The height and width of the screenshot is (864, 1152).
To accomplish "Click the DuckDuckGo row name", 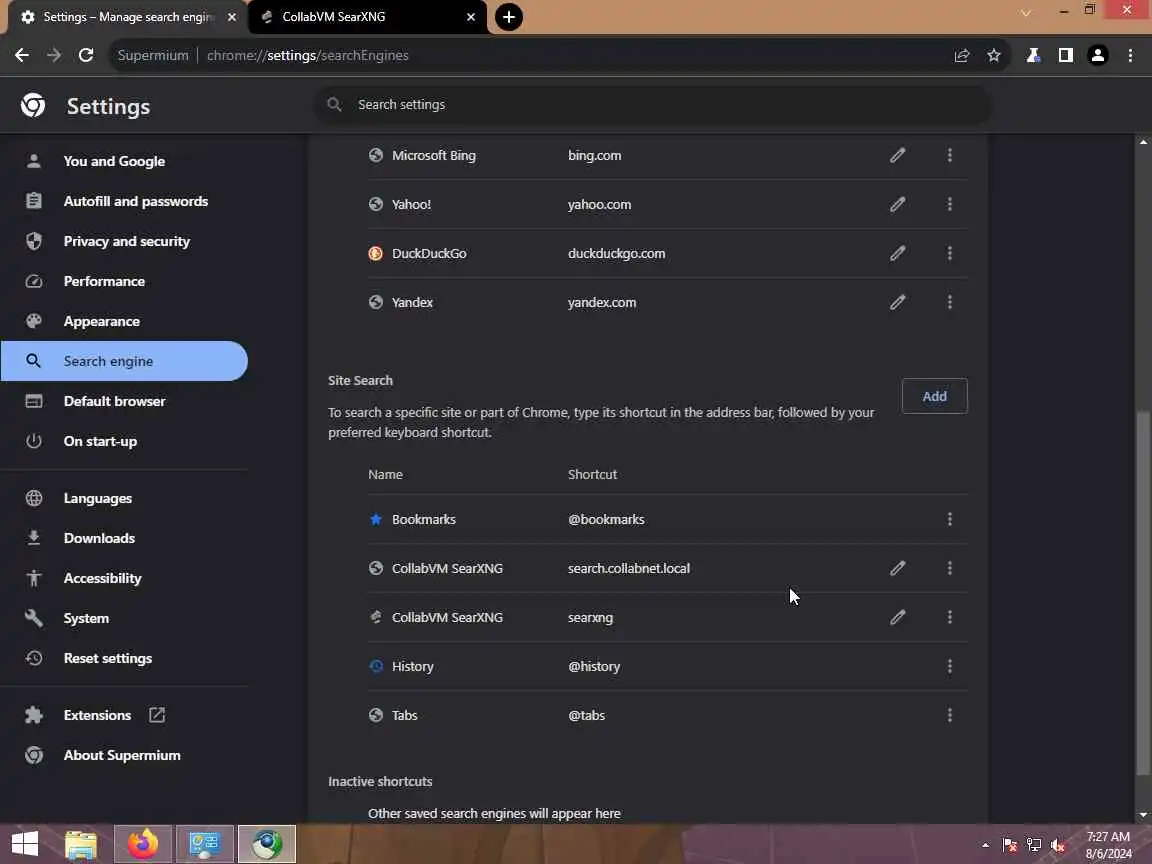I will pos(429,253).
